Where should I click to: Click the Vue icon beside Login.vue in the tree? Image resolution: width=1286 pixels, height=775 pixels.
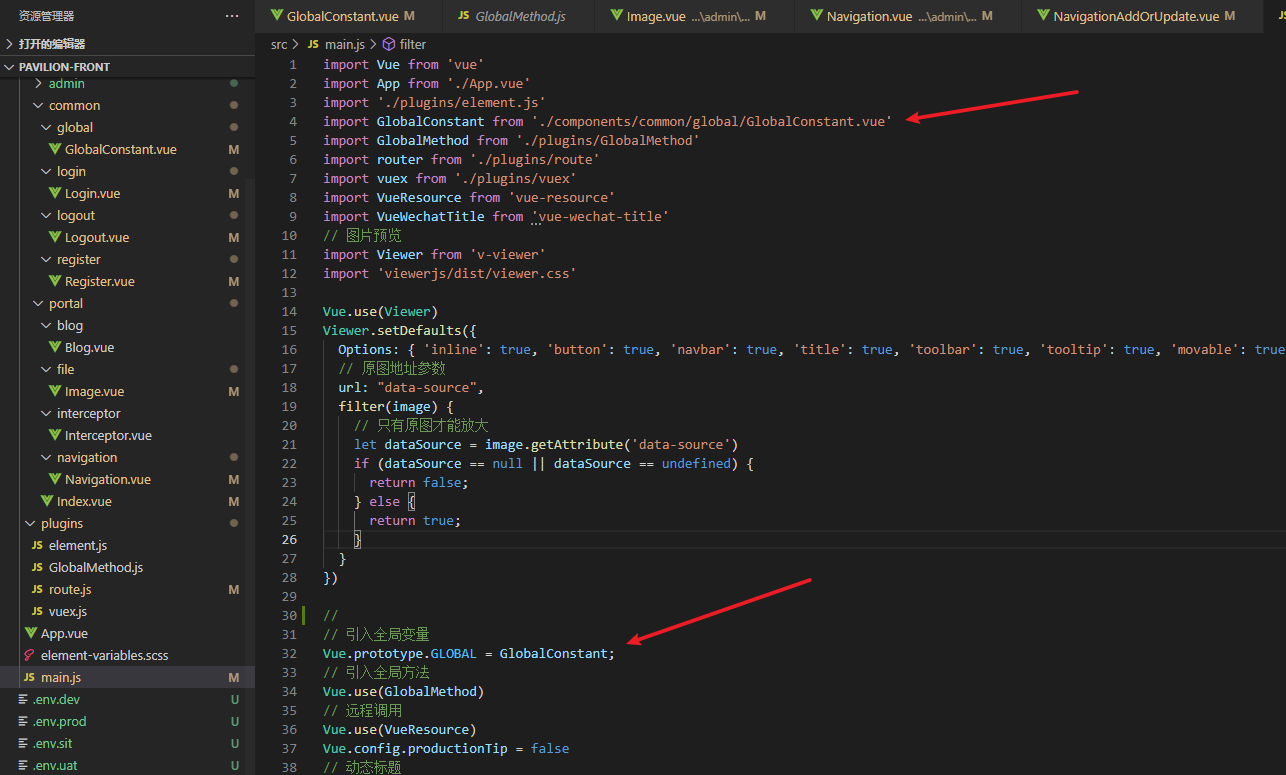[55, 193]
